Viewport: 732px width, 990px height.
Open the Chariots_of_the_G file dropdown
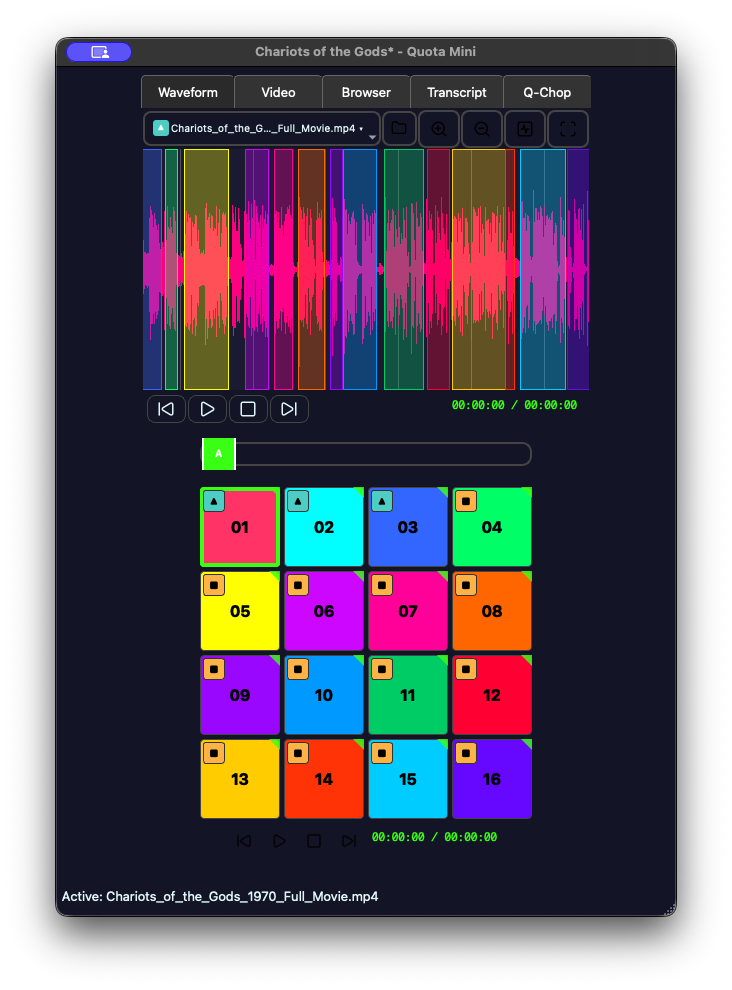(262, 129)
